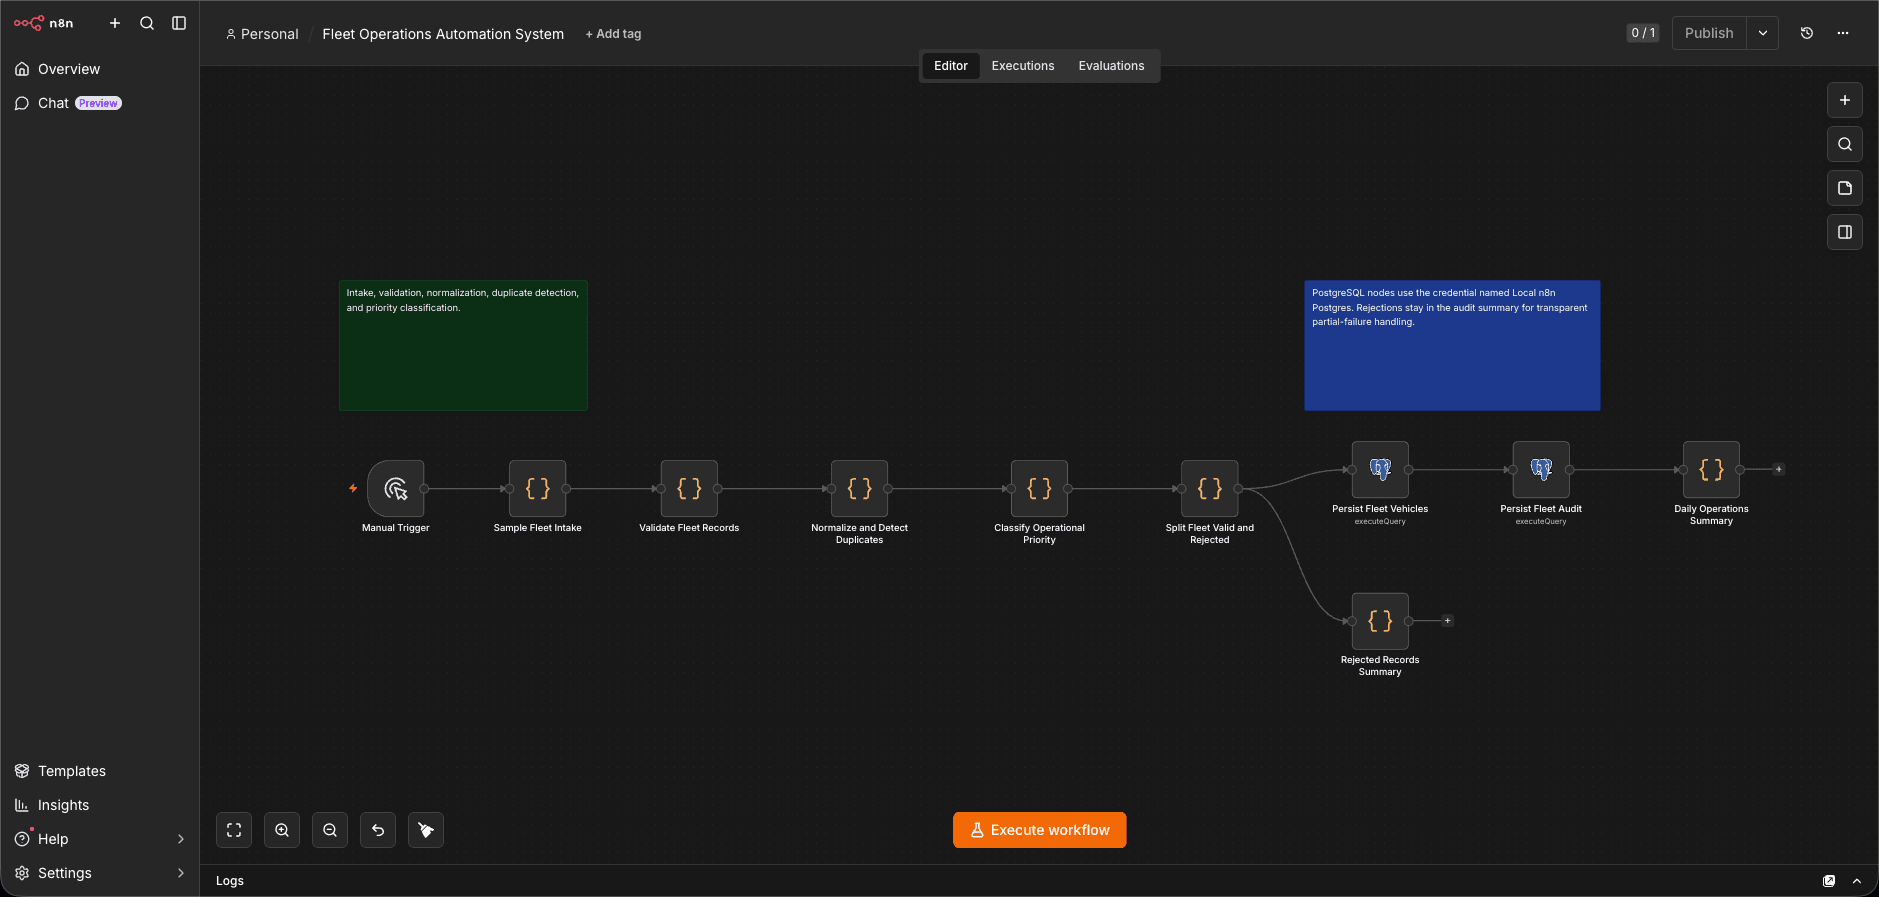Pop out the logs panel
1879x897 pixels.
click(x=1829, y=881)
